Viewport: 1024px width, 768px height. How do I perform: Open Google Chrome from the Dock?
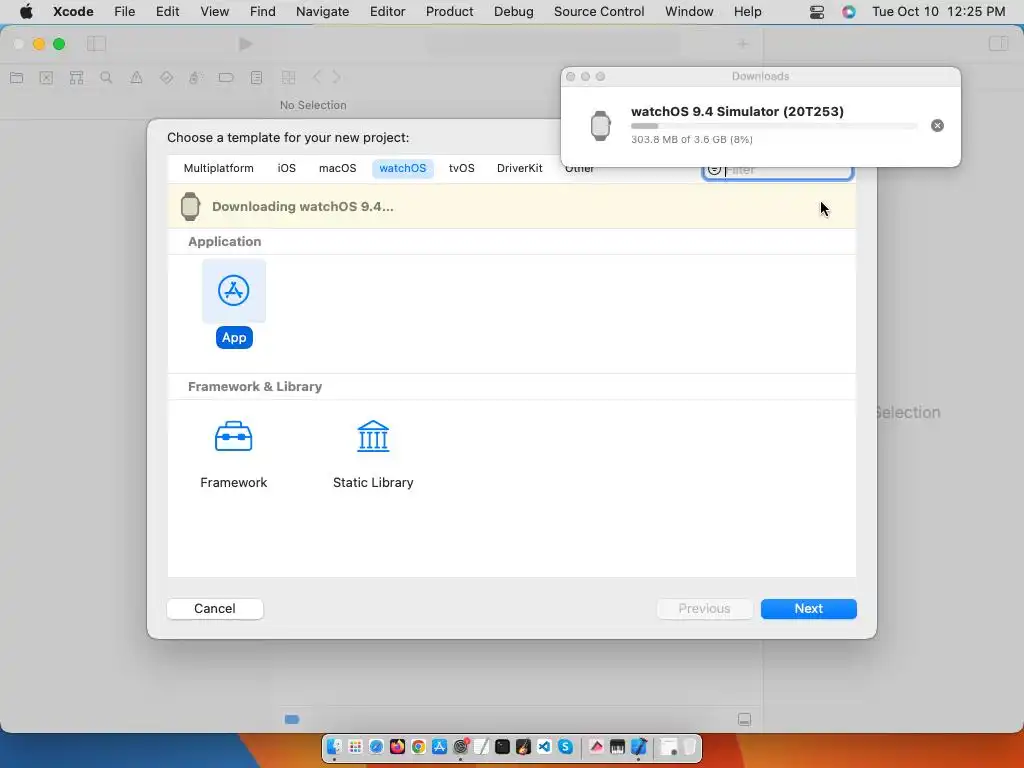pyautogui.click(x=418, y=746)
